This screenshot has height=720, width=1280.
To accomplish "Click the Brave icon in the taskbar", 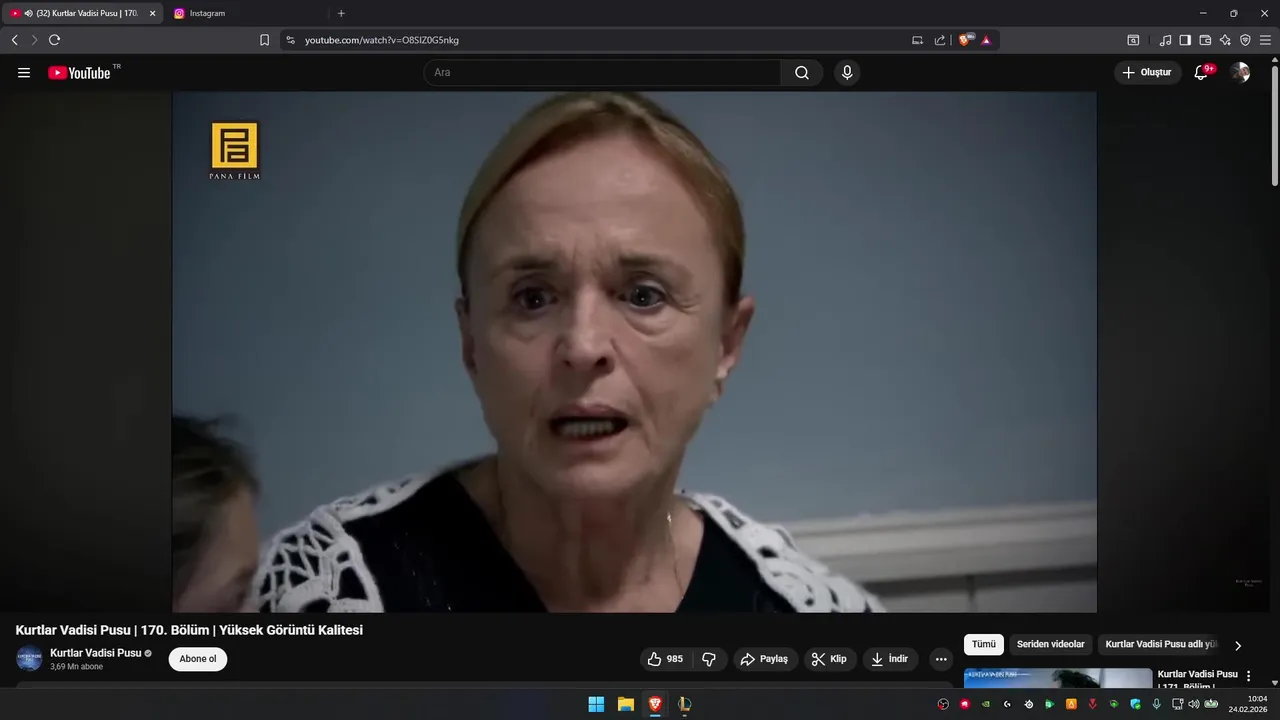I will (655, 704).
